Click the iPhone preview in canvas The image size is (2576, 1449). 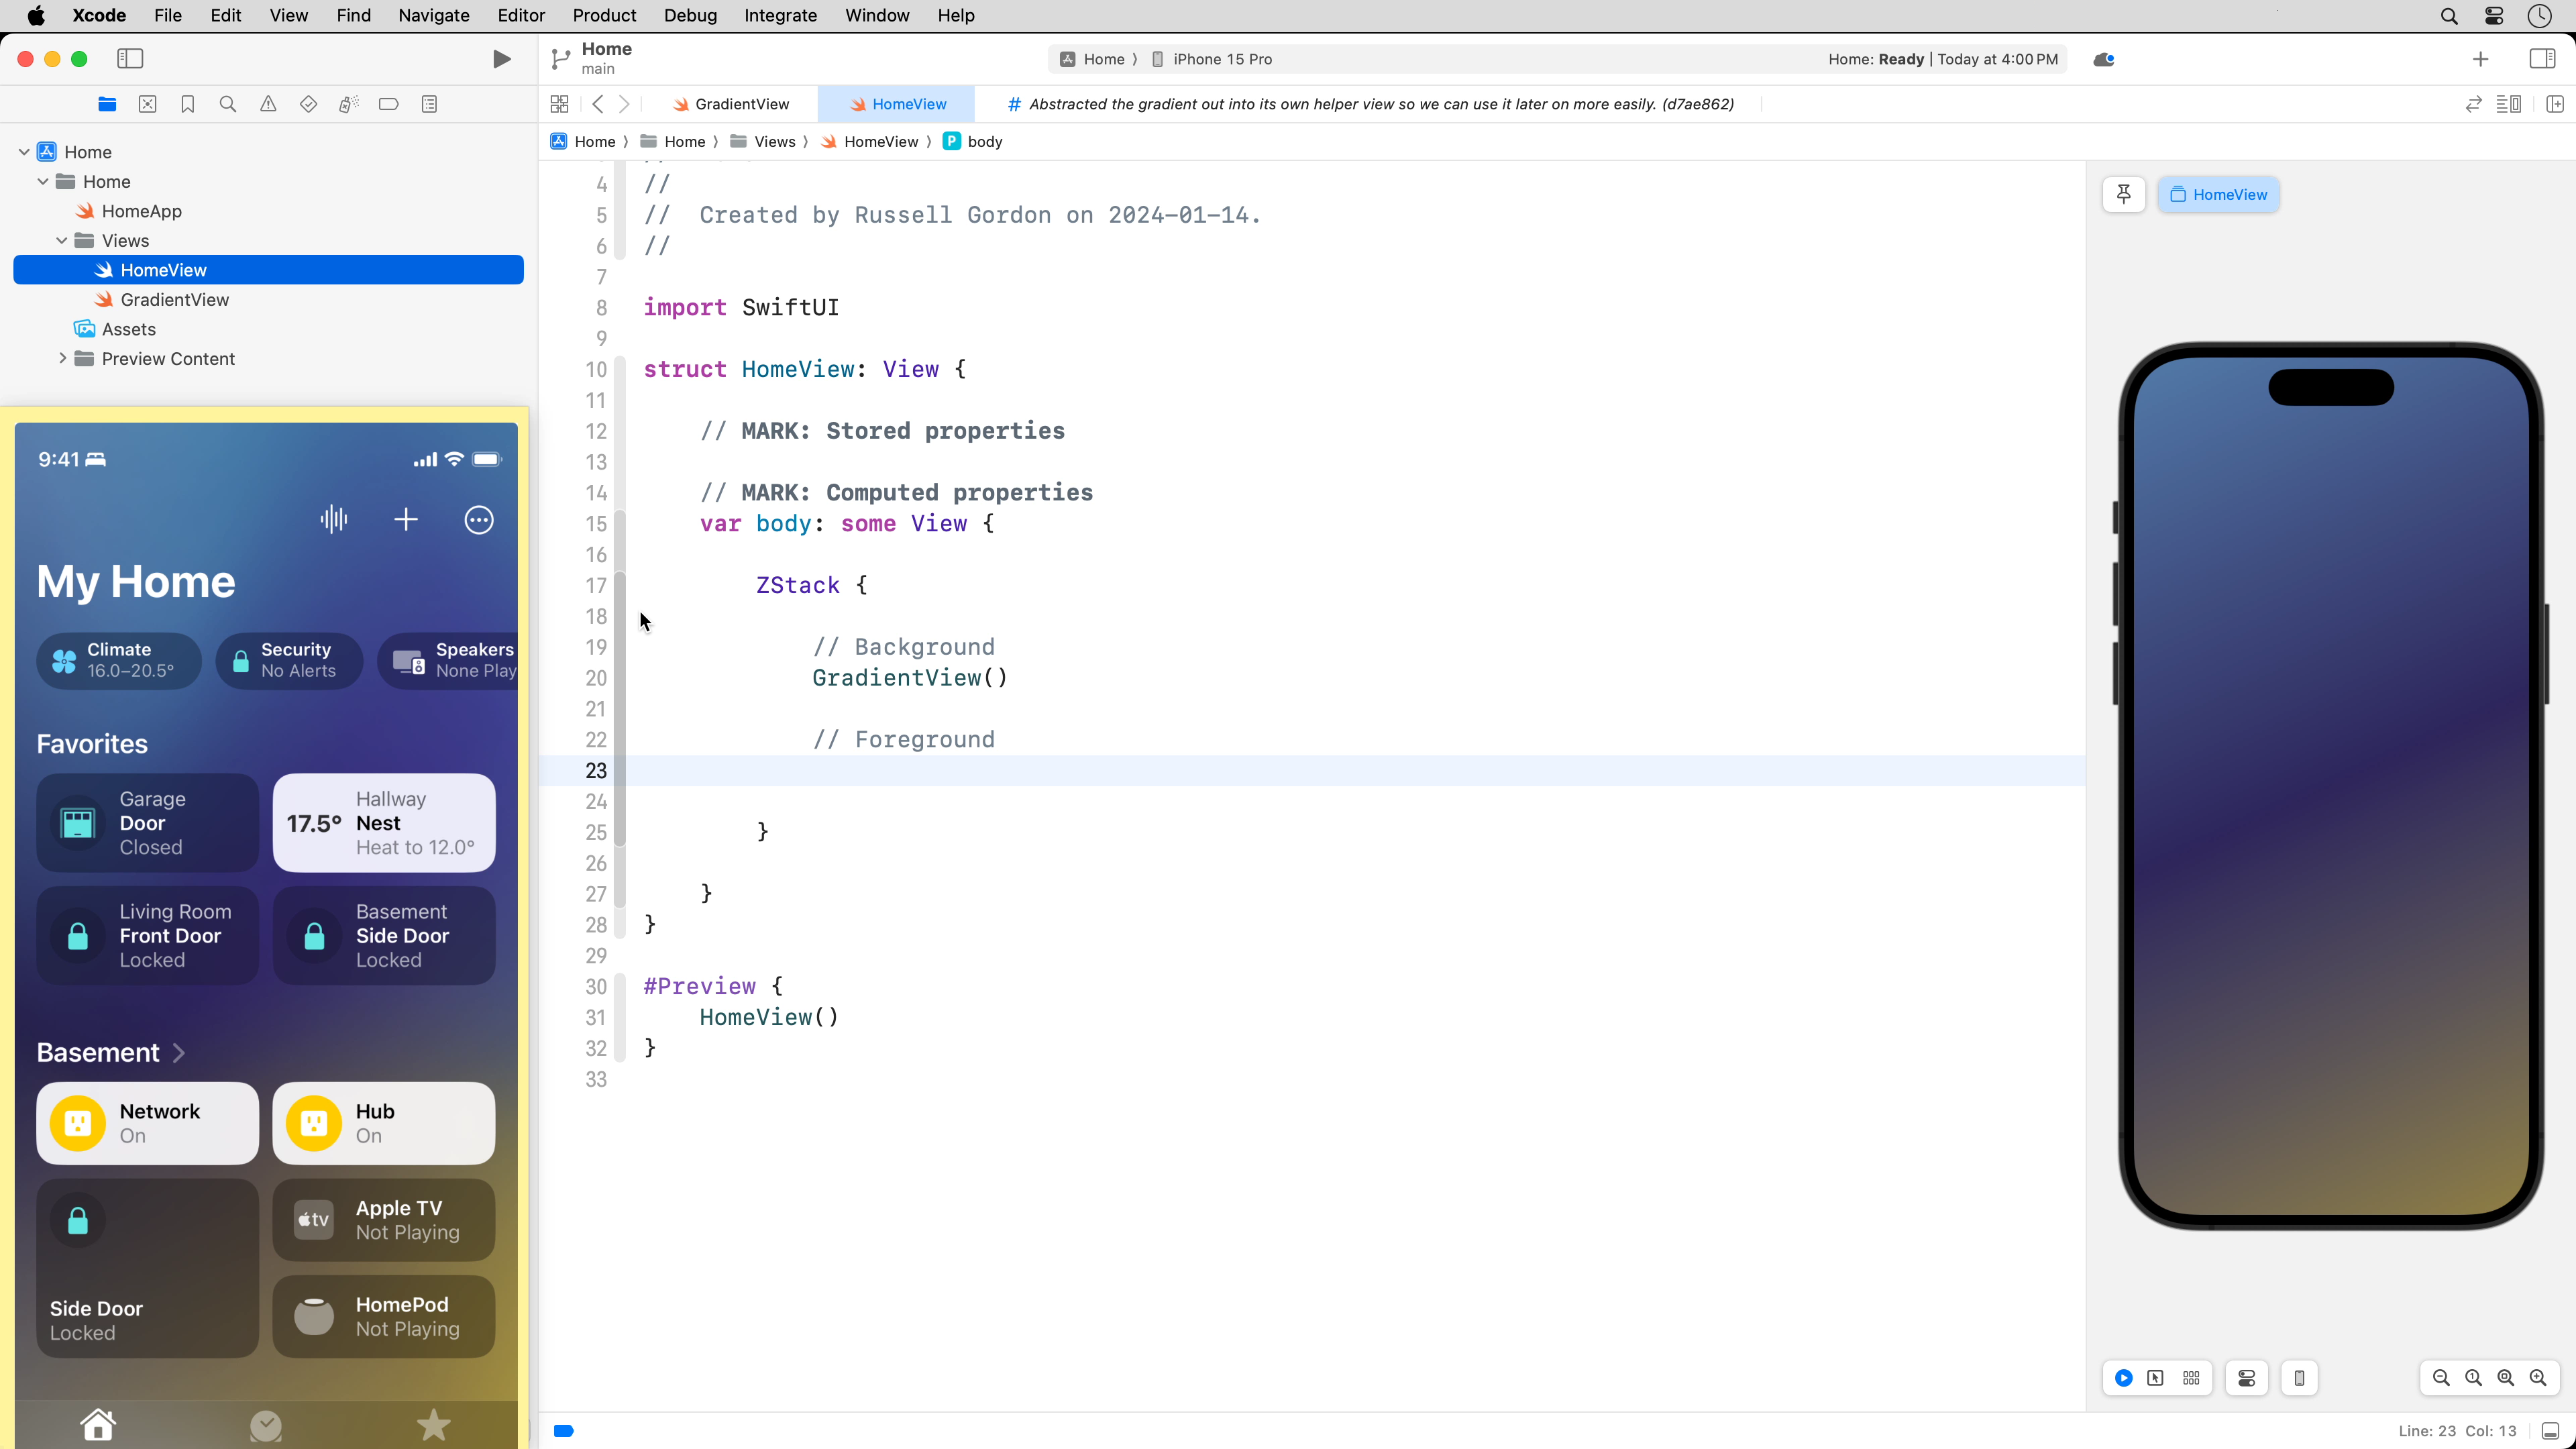[2330, 786]
